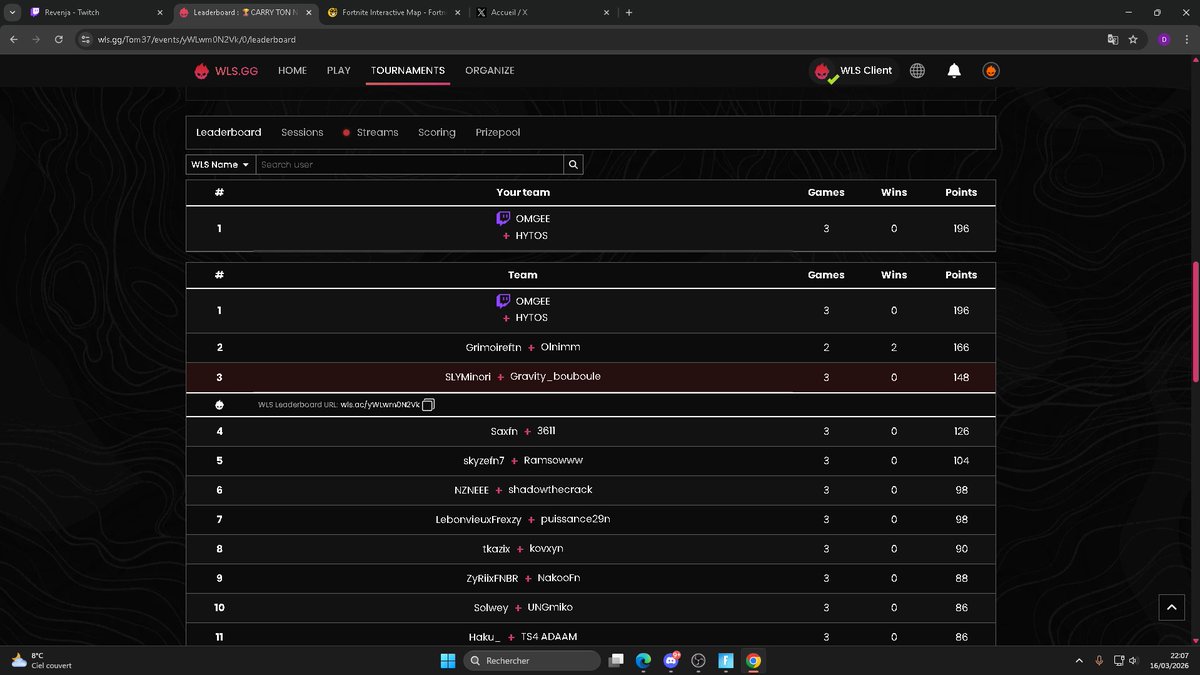Click Chrome icon in taskbar

pos(753,660)
